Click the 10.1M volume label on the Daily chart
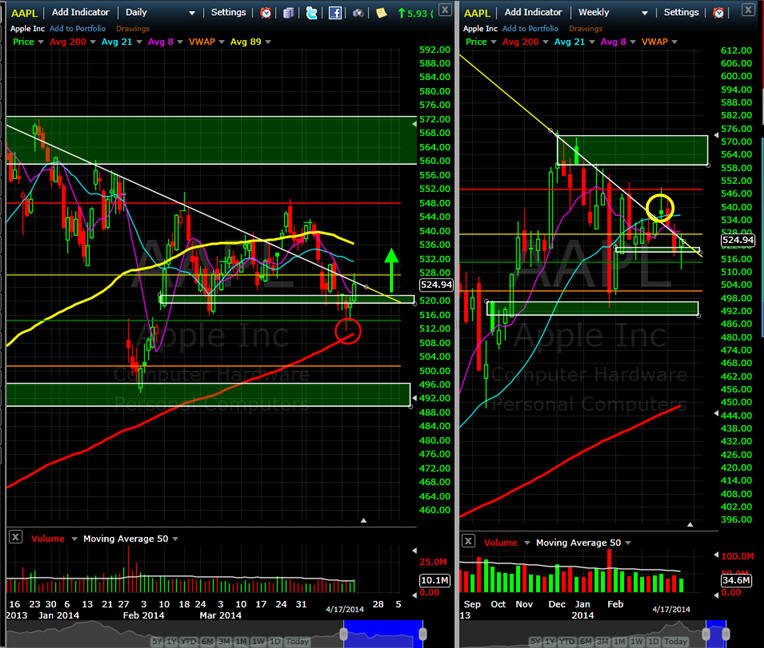Screen dimensions: 764x648 coord(435,580)
